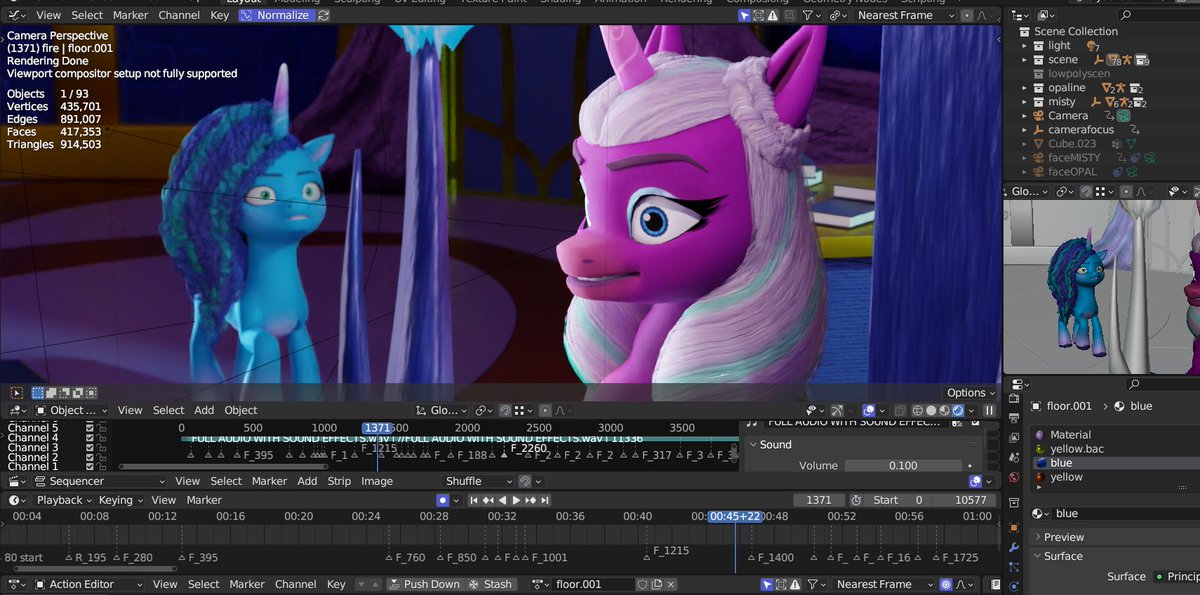Screen dimensions: 1200x595
Task: Click the end frame field showing 10577
Action: tap(964, 500)
